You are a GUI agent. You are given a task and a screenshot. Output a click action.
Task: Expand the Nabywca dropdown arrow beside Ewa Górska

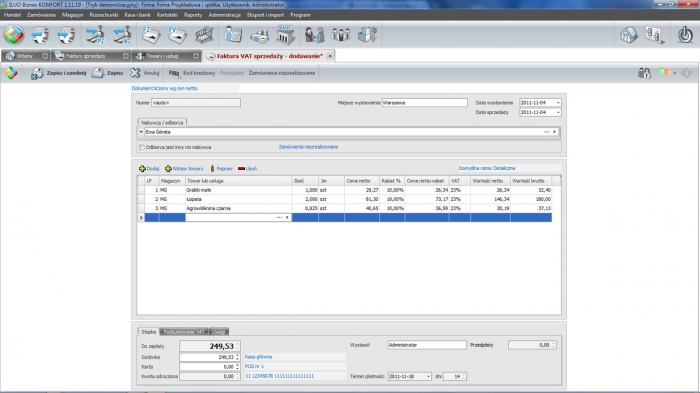tap(141, 132)
